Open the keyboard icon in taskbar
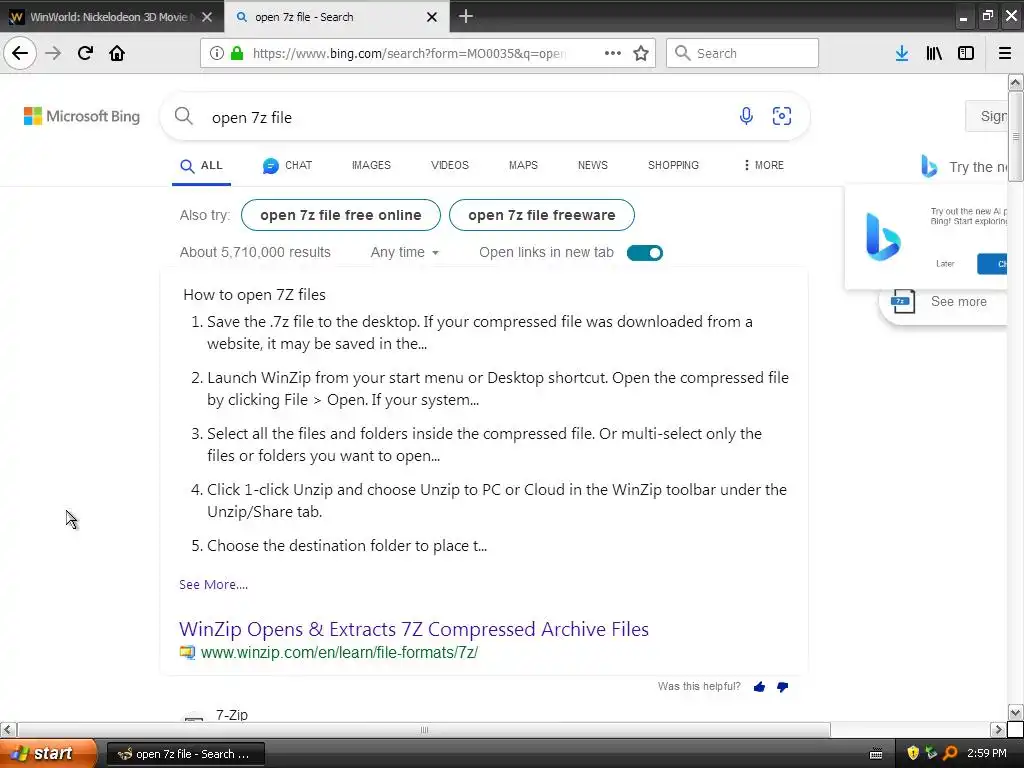Screen dimensions: 1024x768 pos(876,754)
